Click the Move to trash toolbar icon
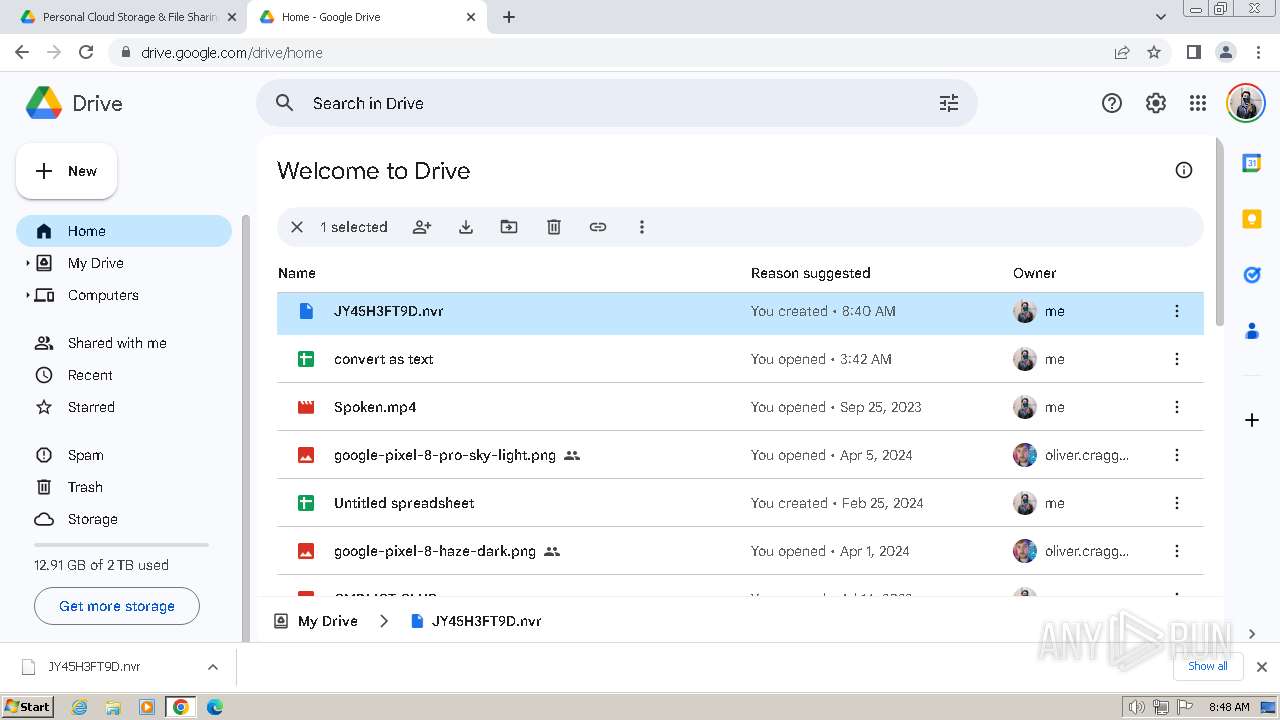 [554, 227]
